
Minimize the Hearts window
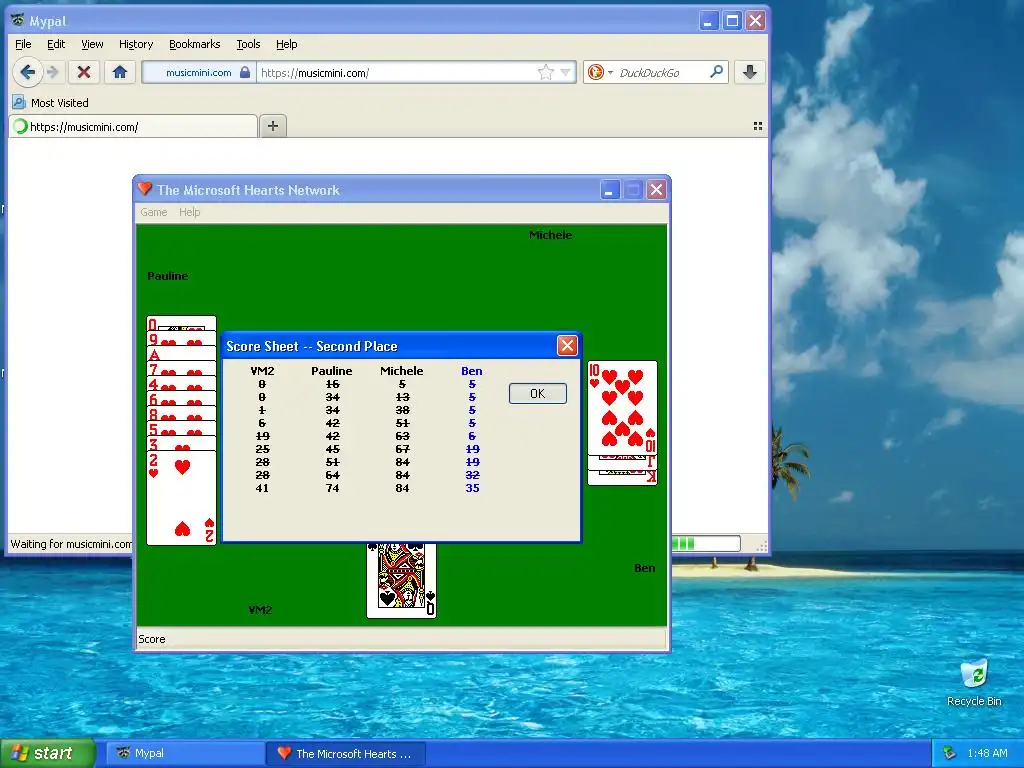609,190
